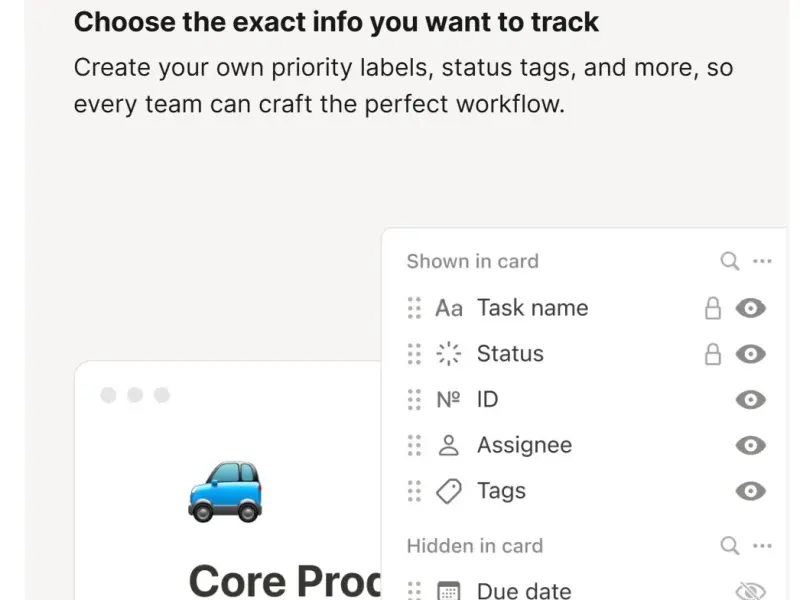Hide the Task name property via eye icon
This screenshot has height=600, width=800.
tap(750, 308)
